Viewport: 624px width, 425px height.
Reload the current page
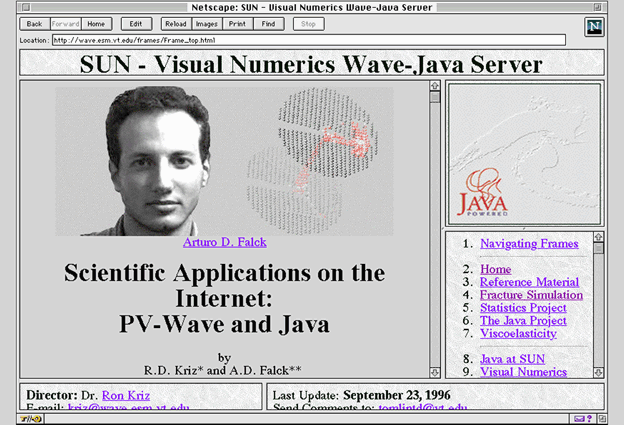[x=176, y=24]
